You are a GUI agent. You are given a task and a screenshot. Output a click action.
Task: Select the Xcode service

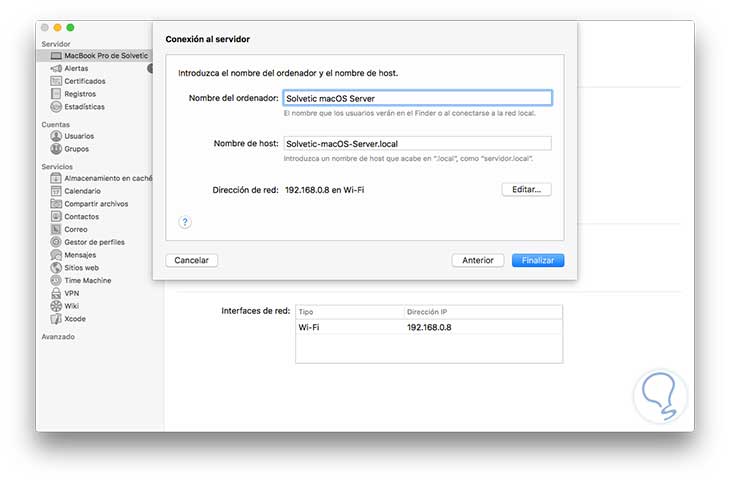click(x=75, y=319)
